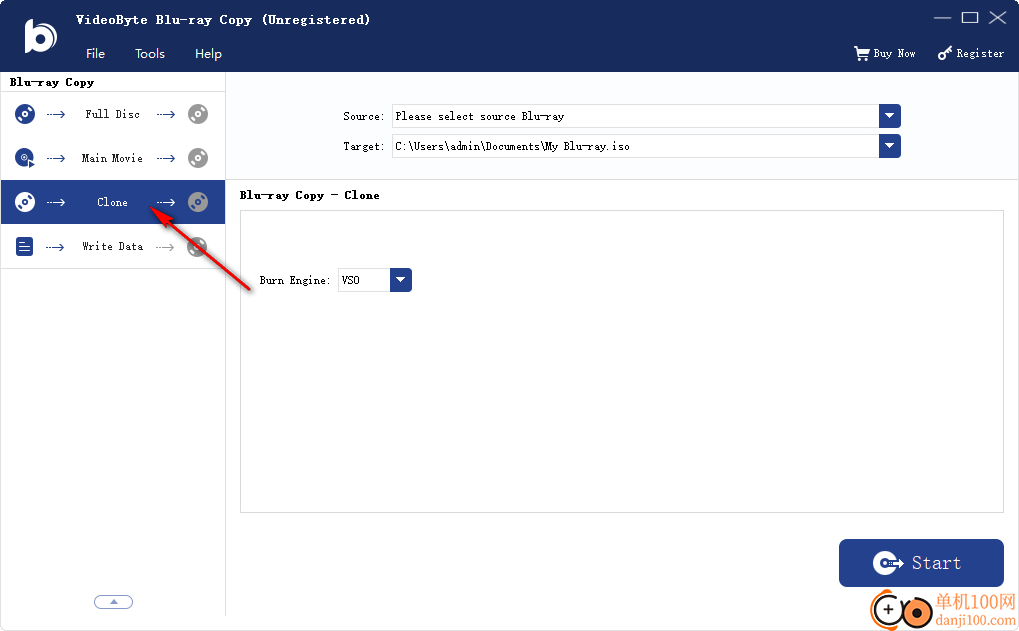Click the Clone target disc icon
This screenshot has height=631, width=1019.
click(198, 202)
